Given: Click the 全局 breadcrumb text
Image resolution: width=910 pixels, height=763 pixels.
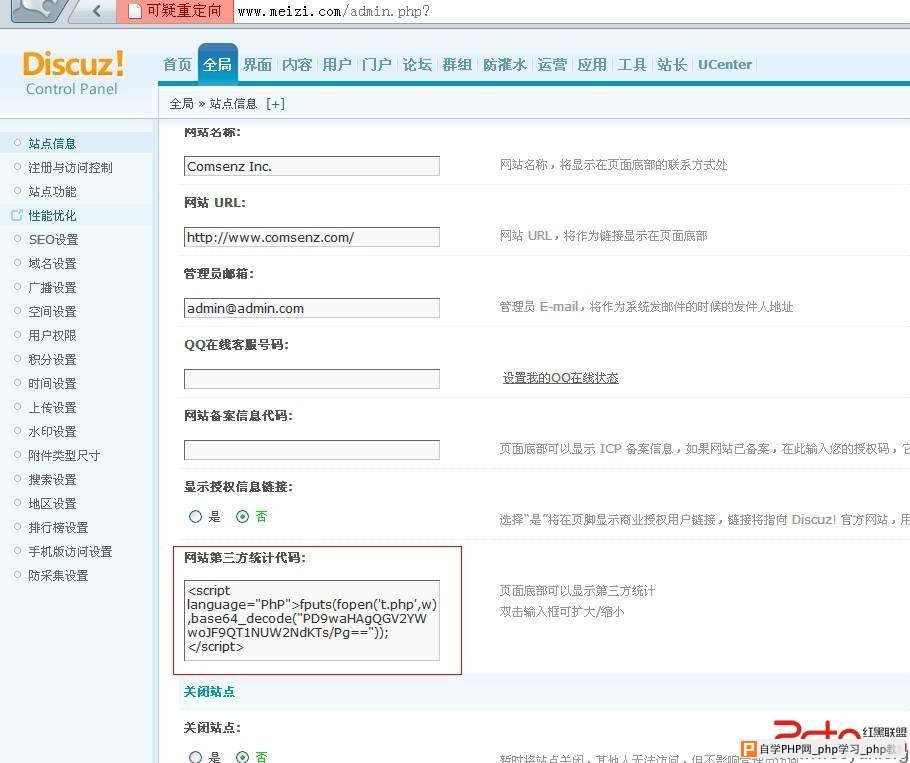Looking at the screenshot, I should click(181, 104).
